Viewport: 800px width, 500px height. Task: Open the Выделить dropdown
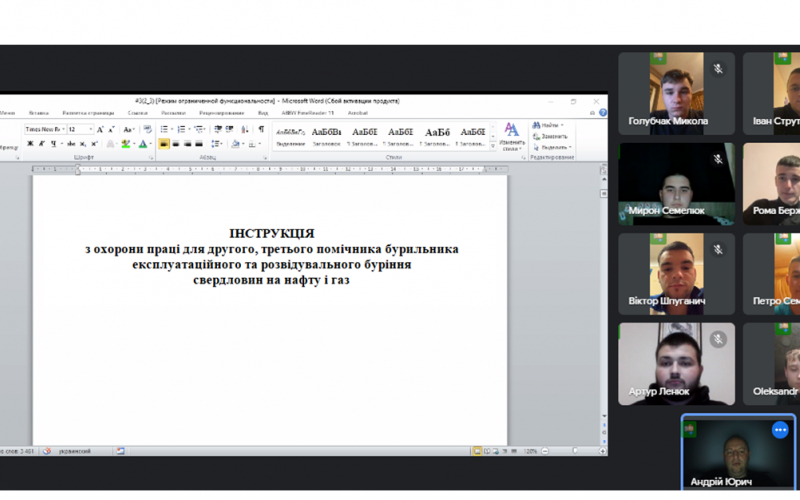(552, 147)
